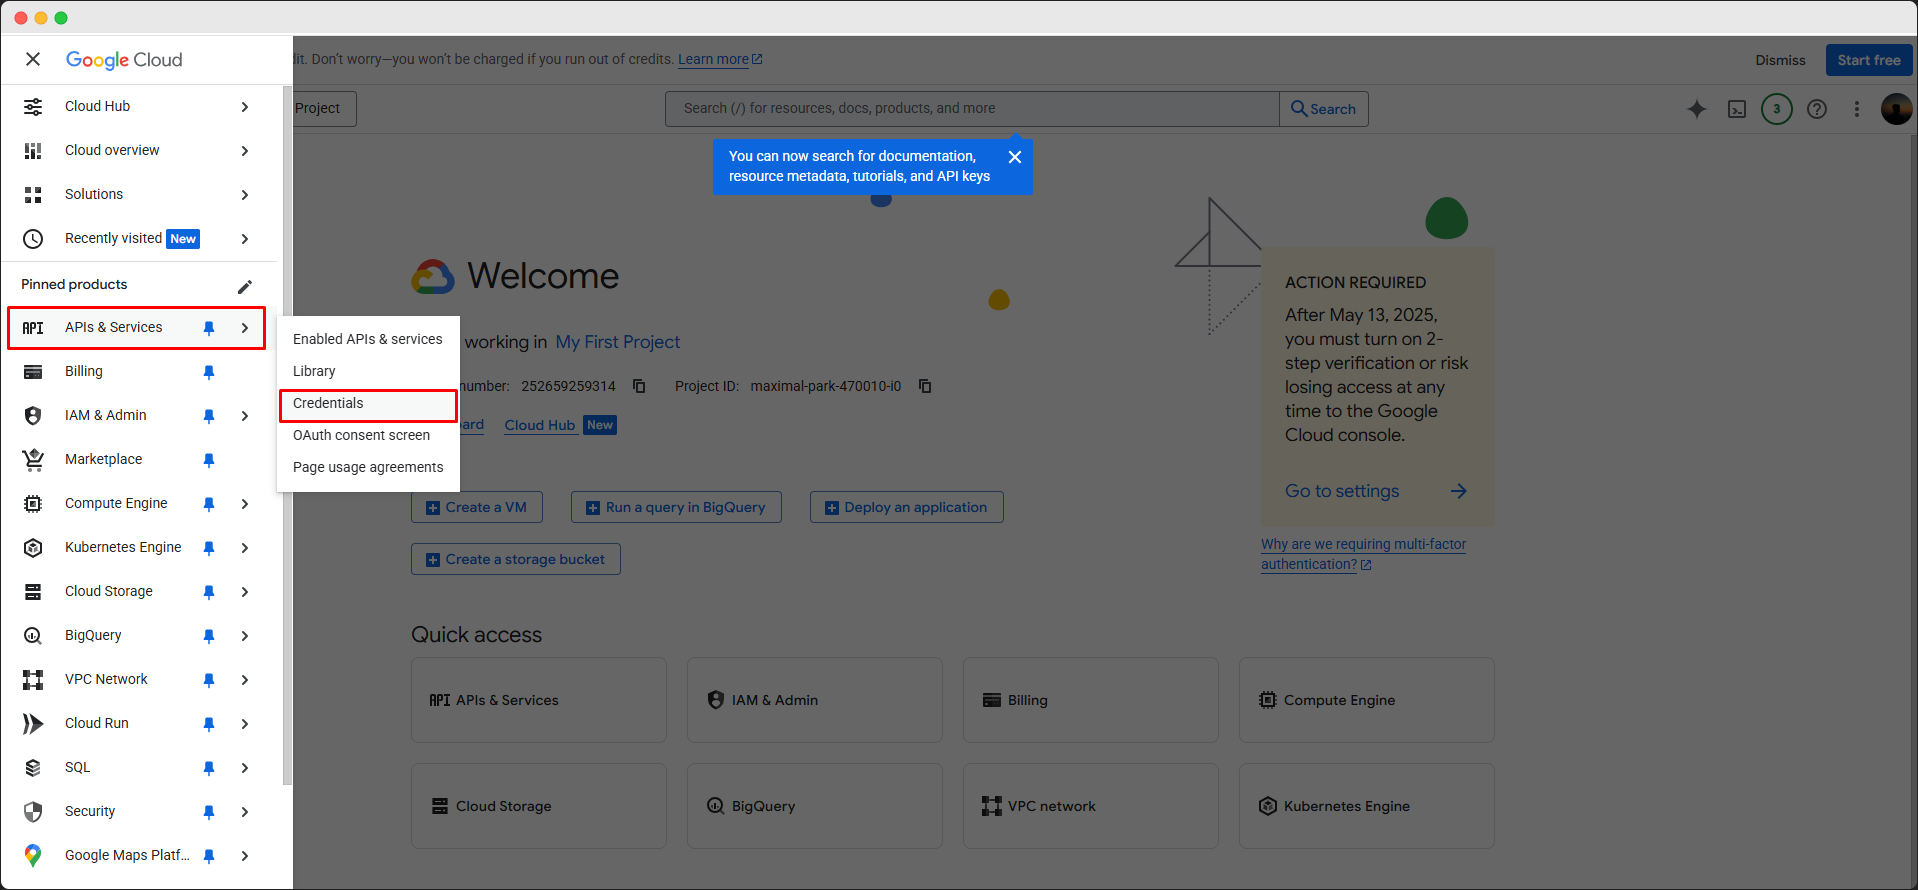Screen dimensions: 1918x890
Task: Open My First Project link
Action: 618,342
